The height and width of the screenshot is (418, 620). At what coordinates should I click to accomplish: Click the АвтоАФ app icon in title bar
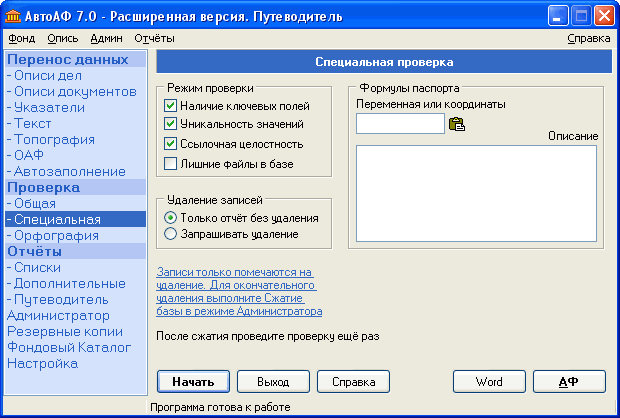tap(13, 16)
